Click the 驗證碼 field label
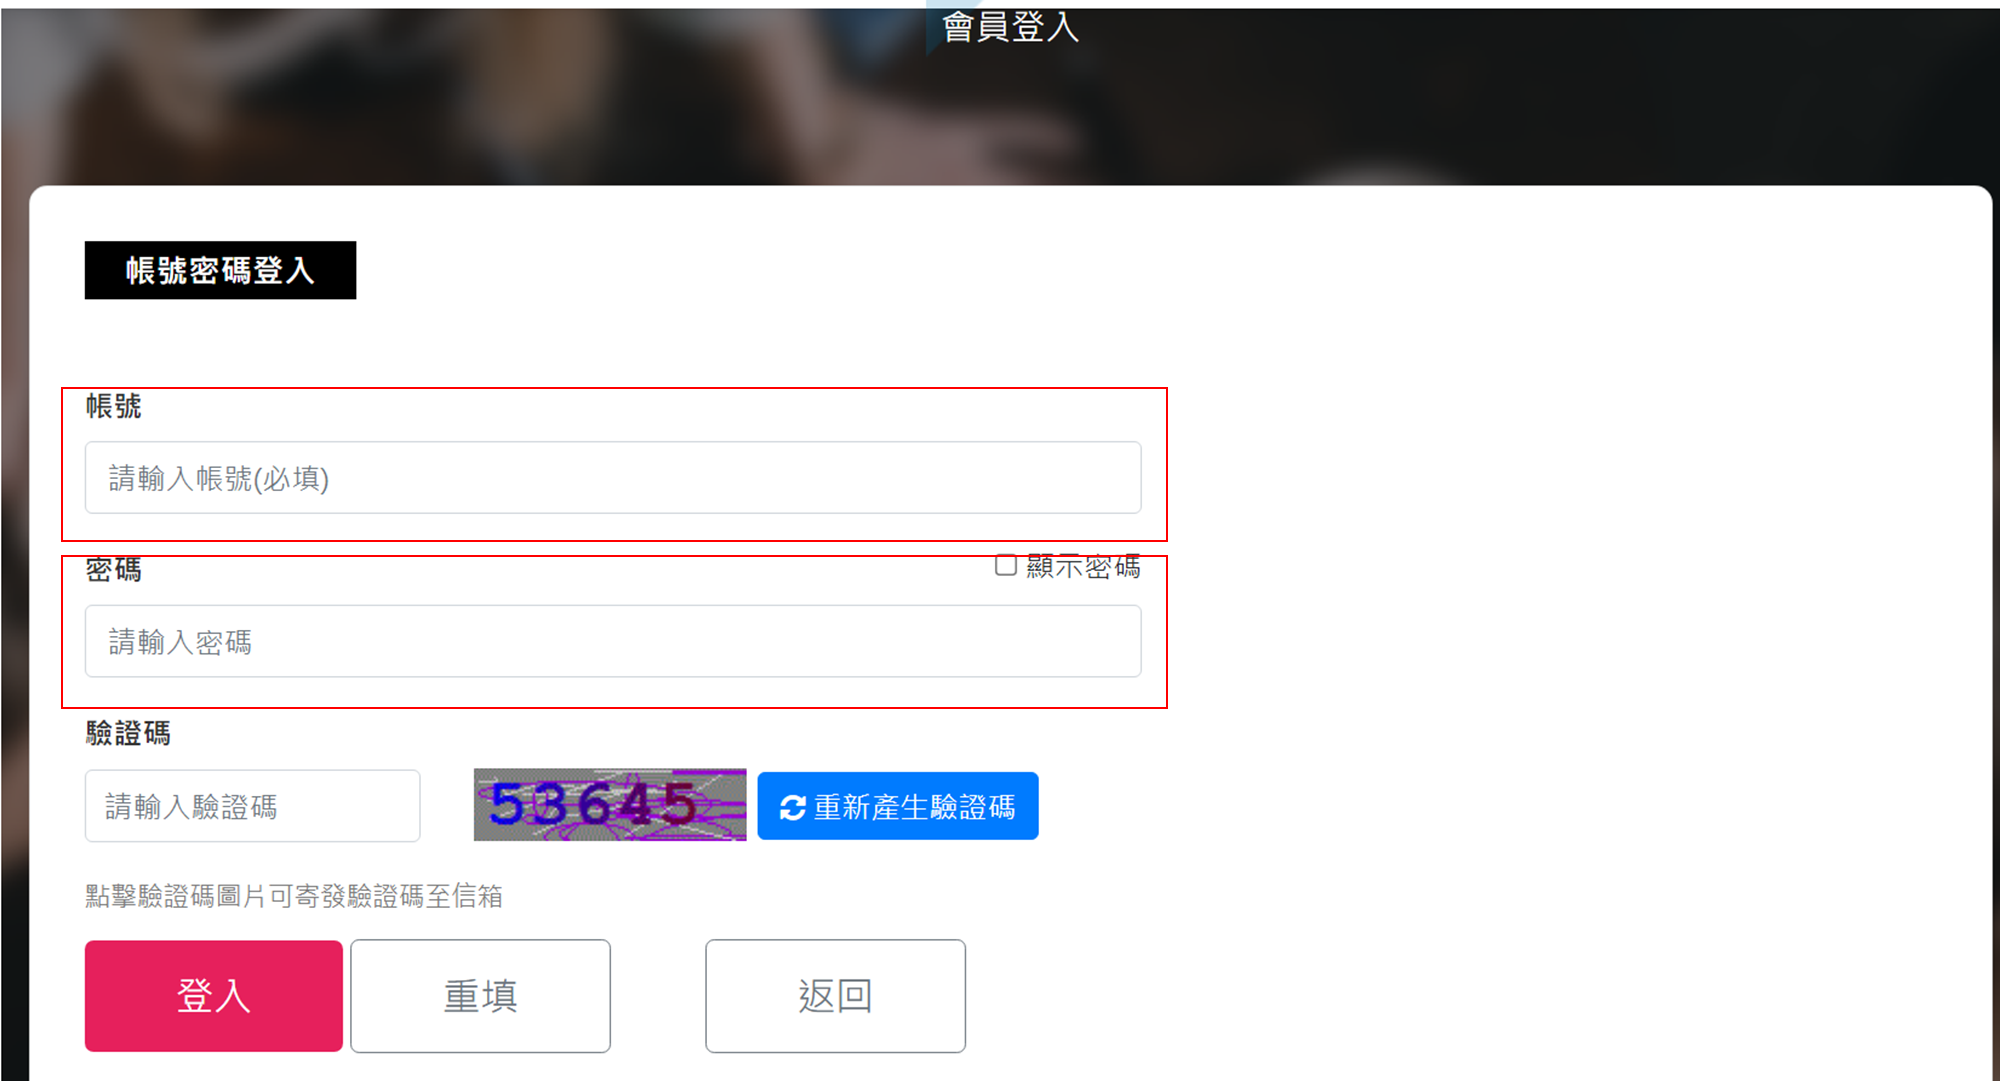This screenshot has width=2000, height=1081. pos(128,733)
